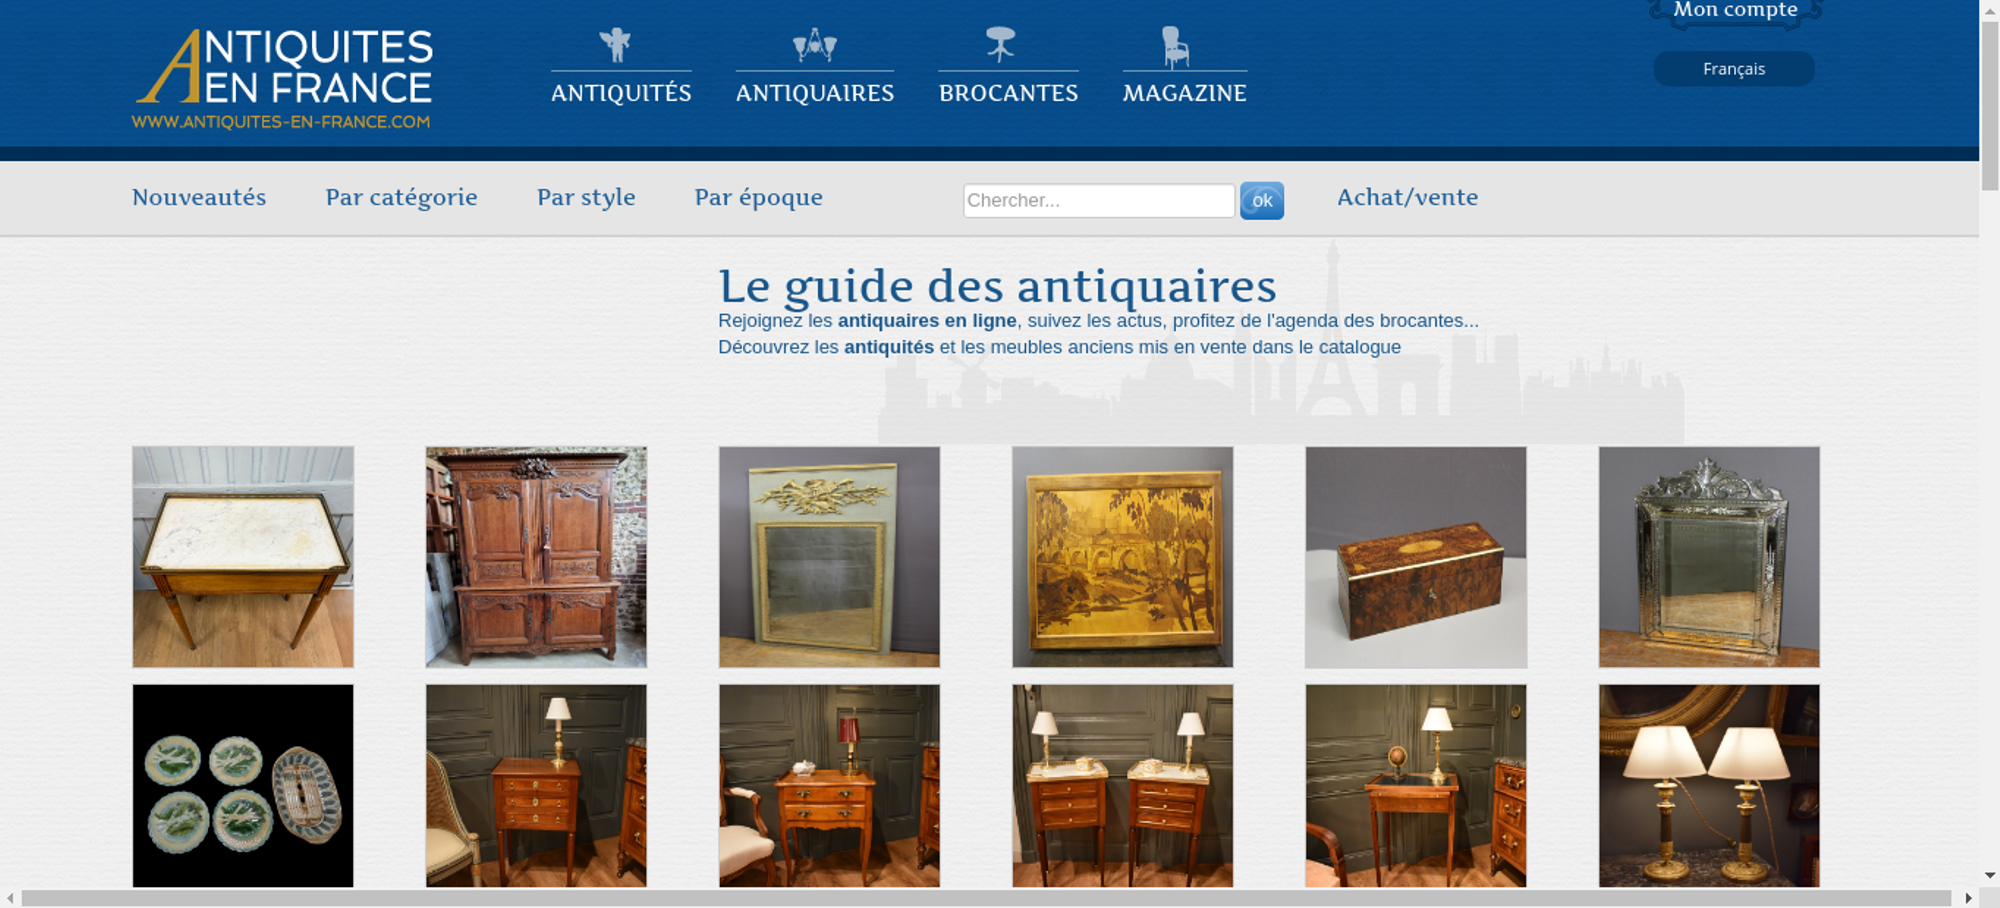Expand the Par époque menu
Image resolution: width=2000 pixels, height=908 pixels.
coord(759,198)
